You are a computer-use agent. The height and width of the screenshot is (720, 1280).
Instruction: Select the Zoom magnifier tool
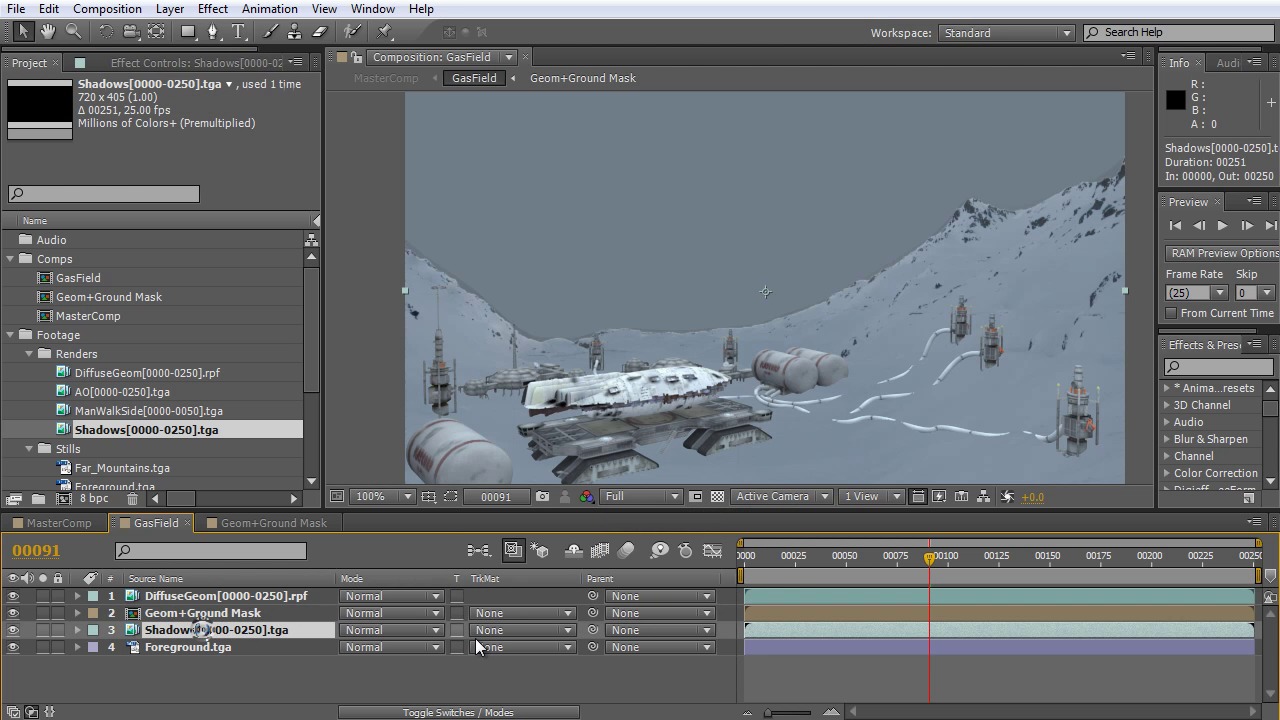(73, 32)
